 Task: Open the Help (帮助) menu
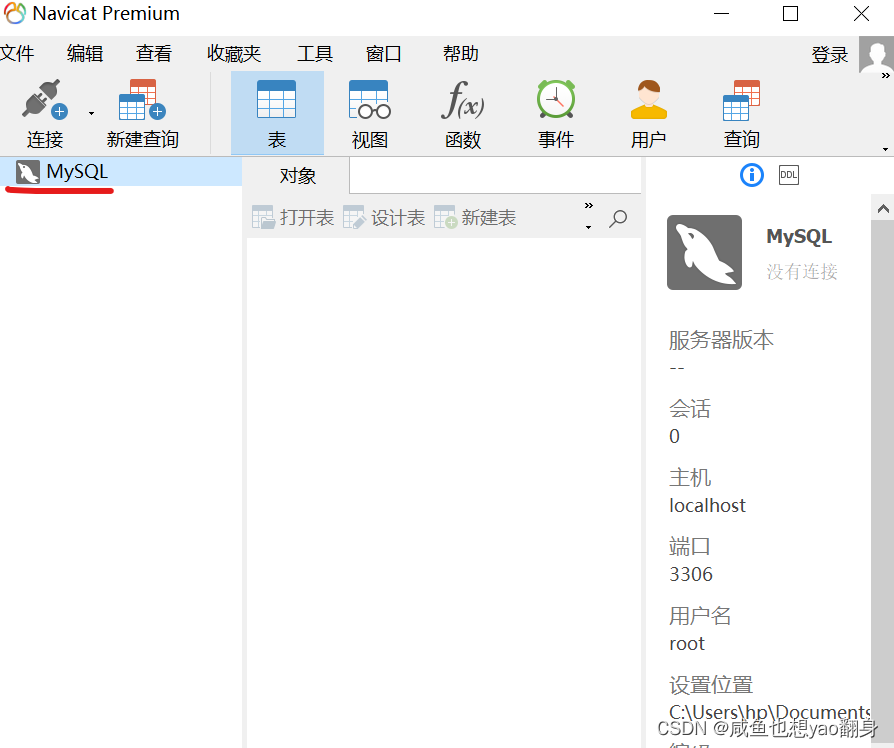click(461, 54)
